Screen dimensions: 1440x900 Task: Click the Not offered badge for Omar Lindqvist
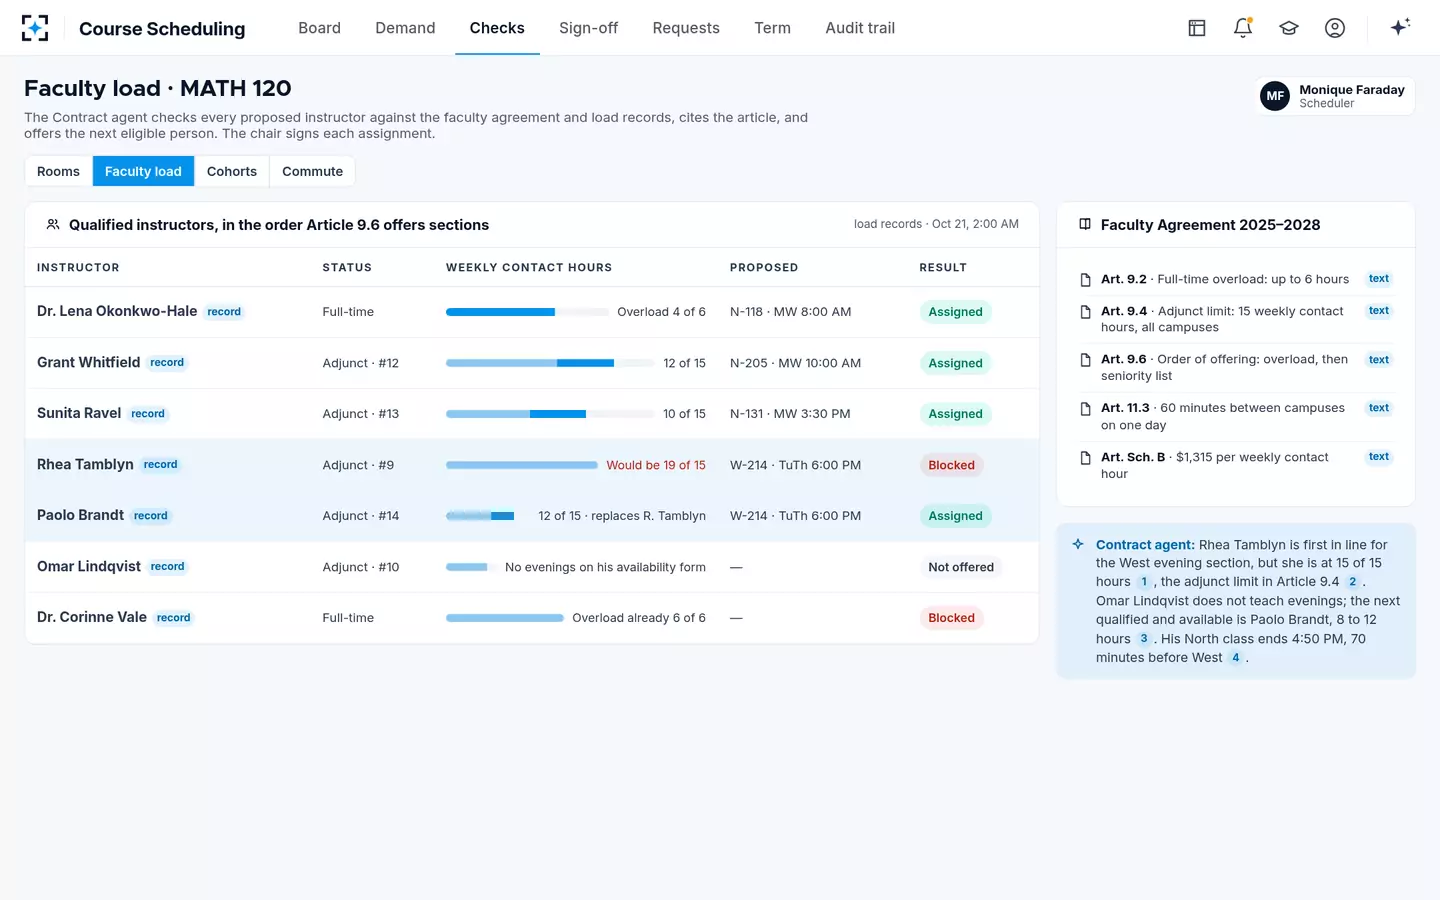(x=961, y=567)
